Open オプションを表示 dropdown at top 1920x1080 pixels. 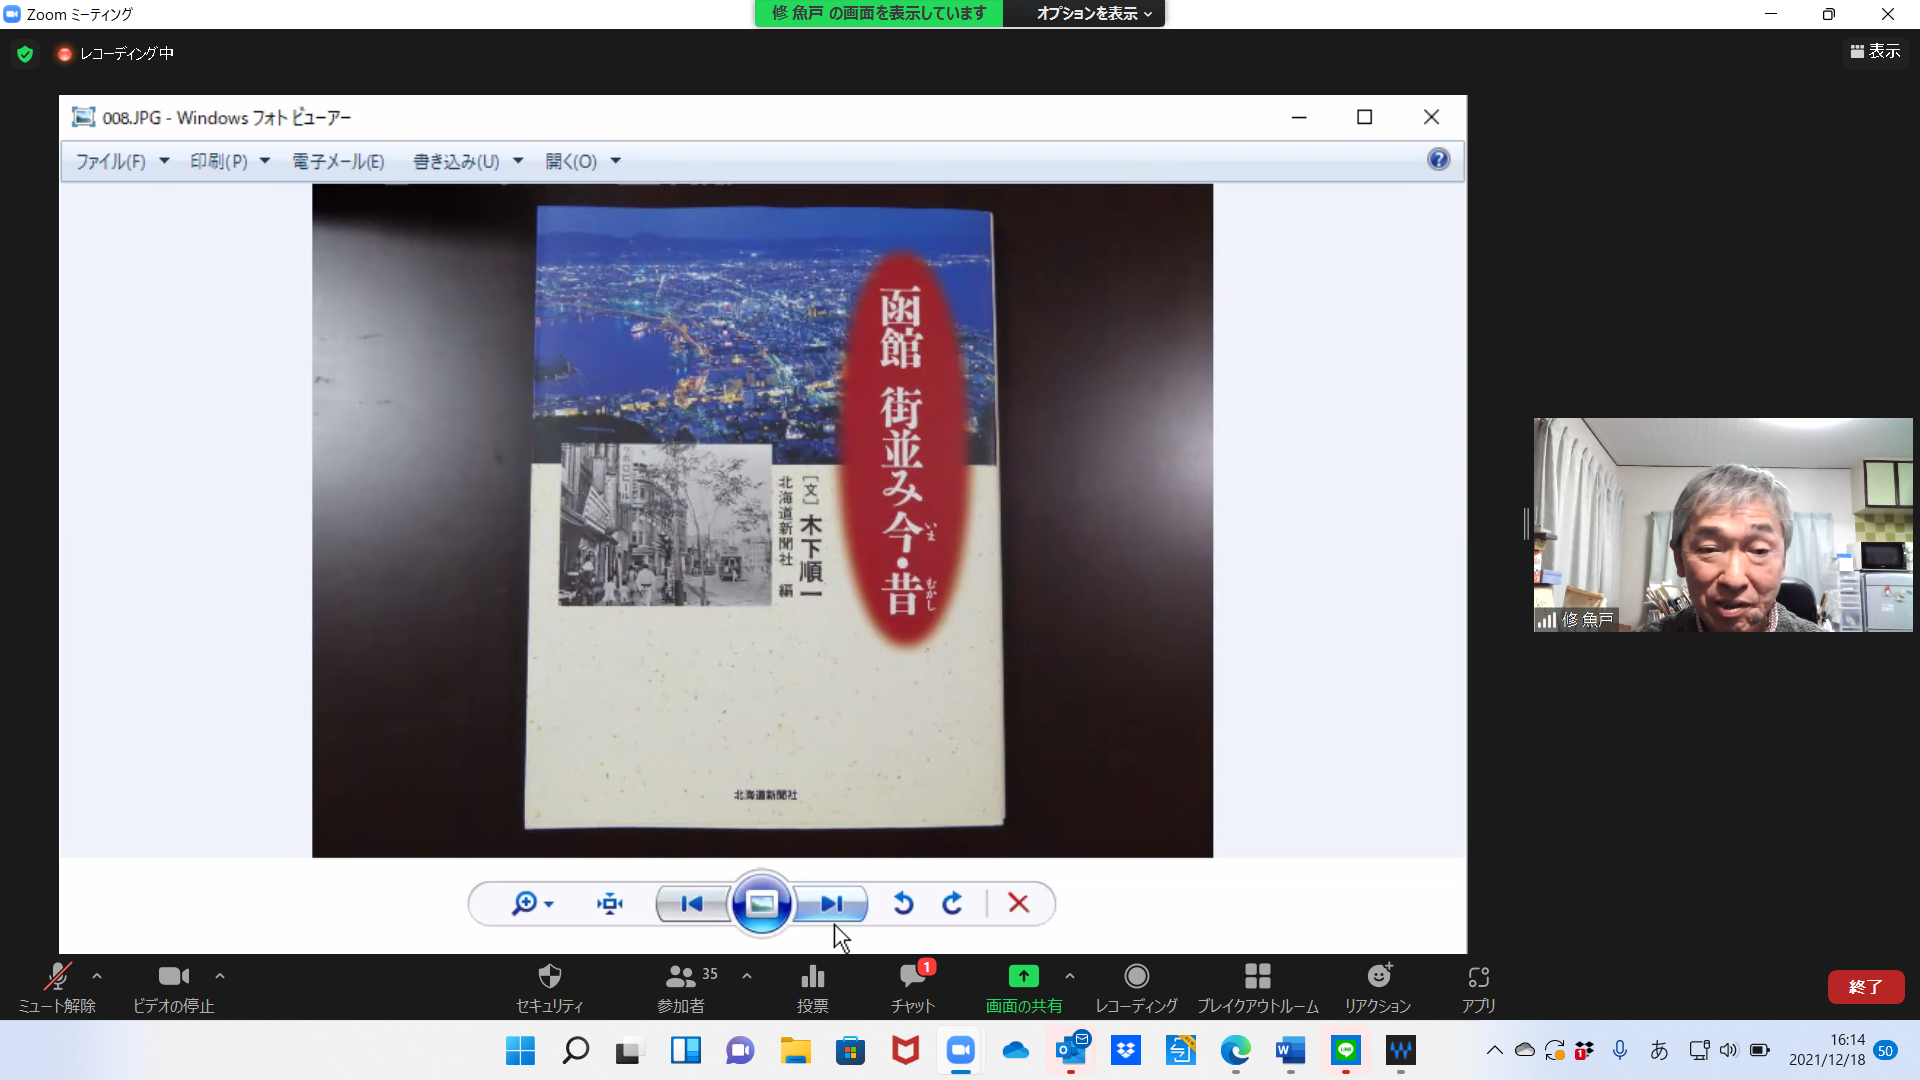pyautogui.click(x=1094, y=13)
